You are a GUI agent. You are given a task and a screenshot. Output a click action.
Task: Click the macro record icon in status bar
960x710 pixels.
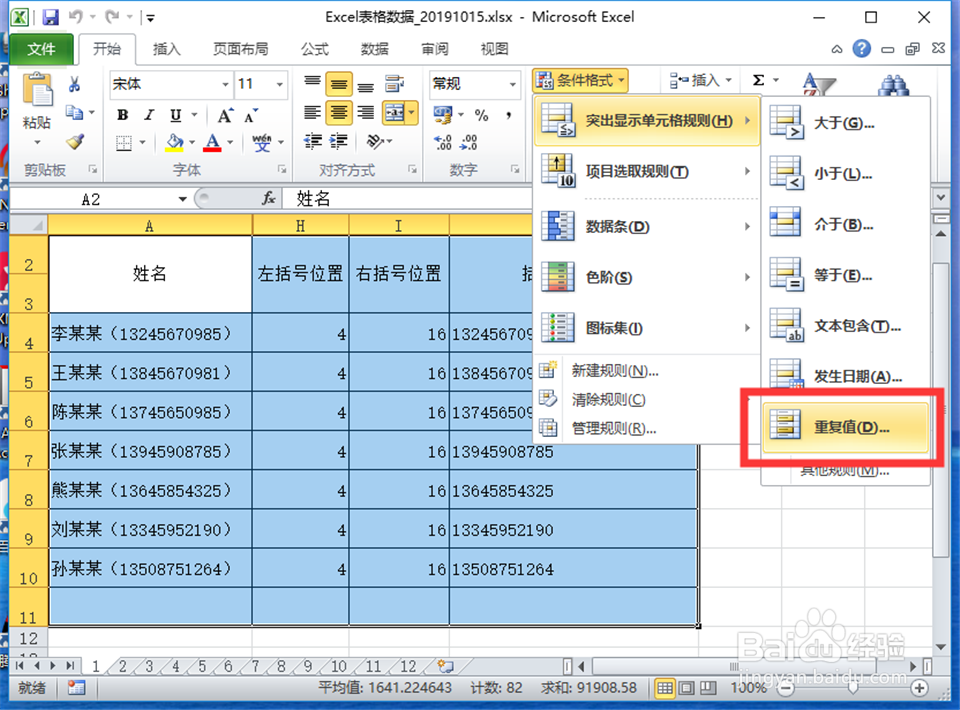point(76,688)
